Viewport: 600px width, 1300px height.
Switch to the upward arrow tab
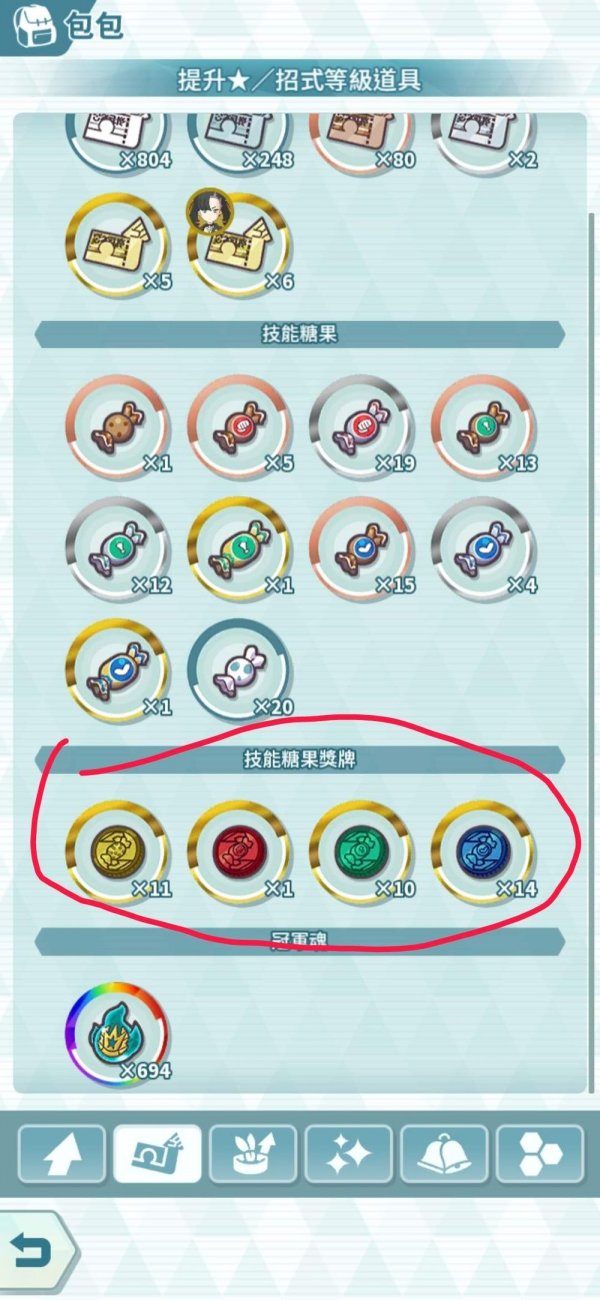point(61,1154)
